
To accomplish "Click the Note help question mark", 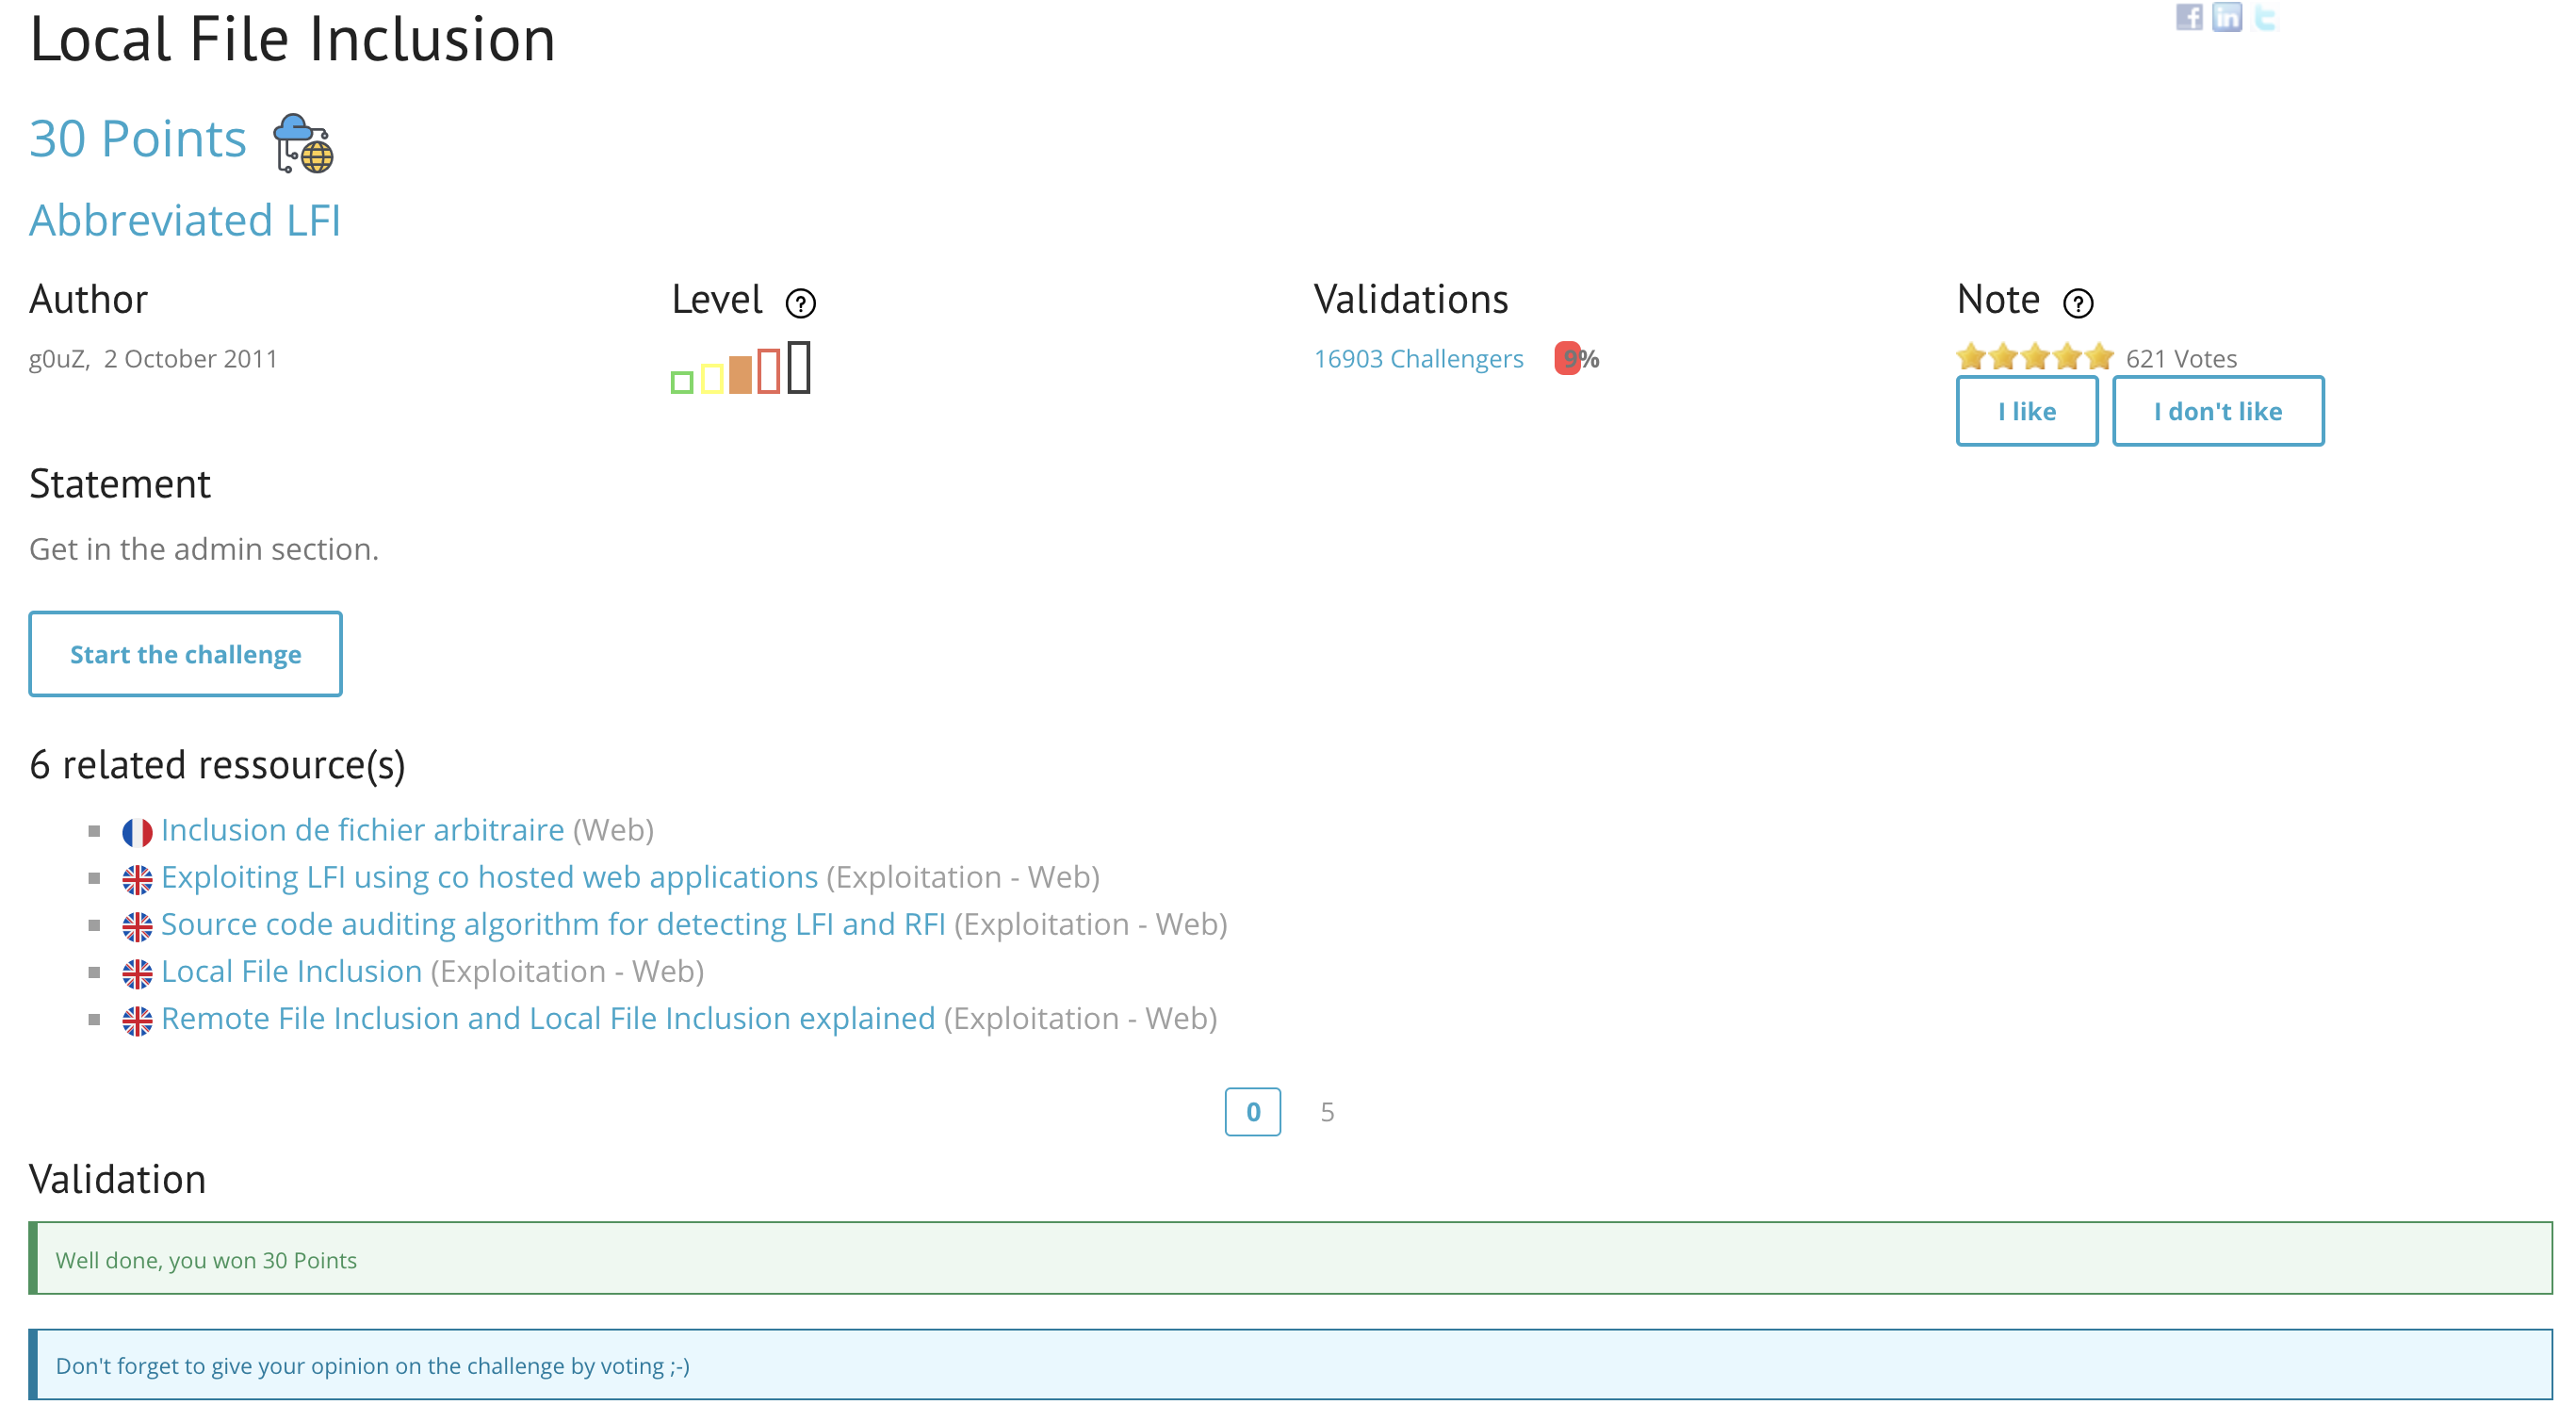I will [2078, 303].
